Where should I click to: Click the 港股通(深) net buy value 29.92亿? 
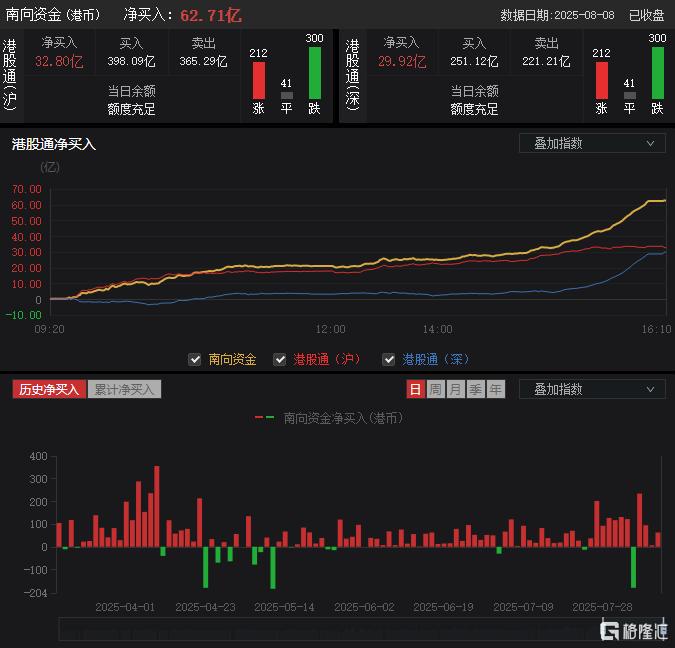[x=402, y=62]
